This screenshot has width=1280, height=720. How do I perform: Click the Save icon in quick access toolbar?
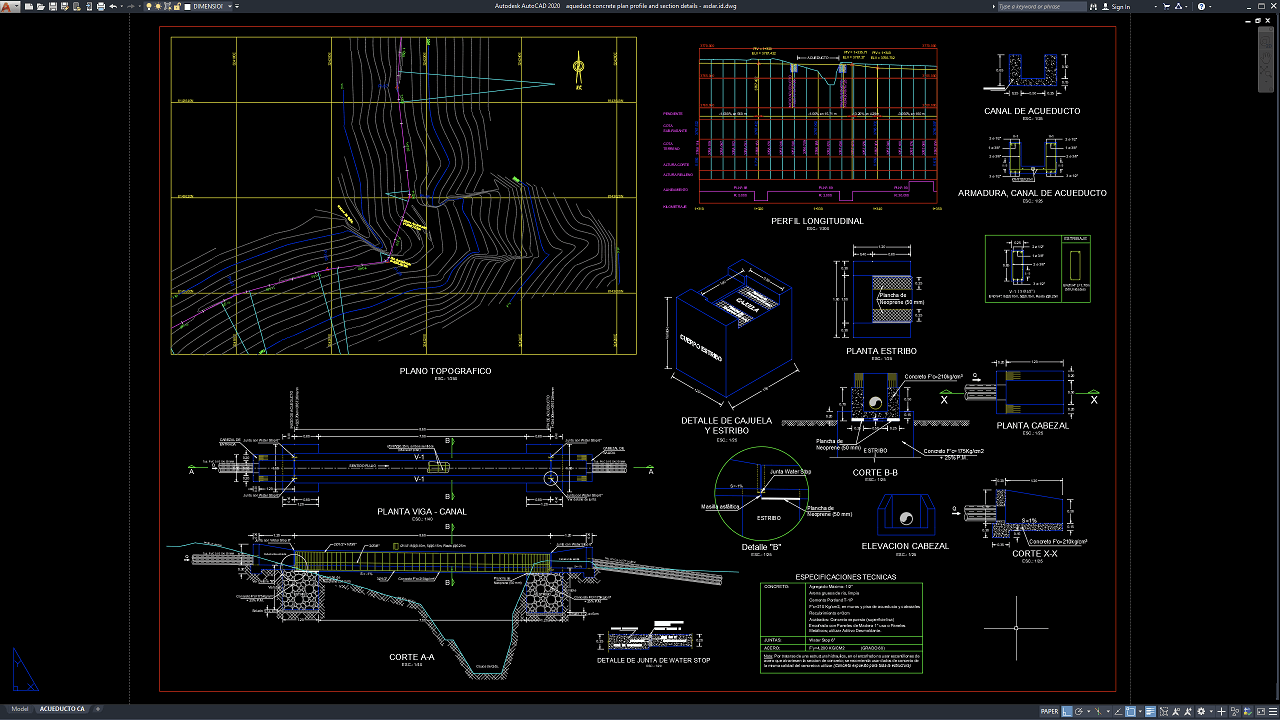53,6
